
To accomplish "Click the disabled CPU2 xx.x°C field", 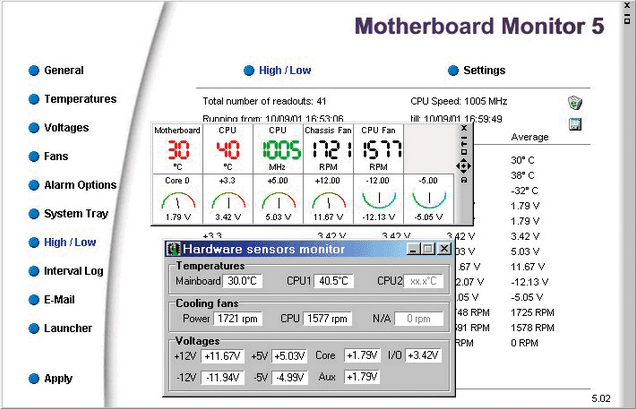I will [423, 281].
